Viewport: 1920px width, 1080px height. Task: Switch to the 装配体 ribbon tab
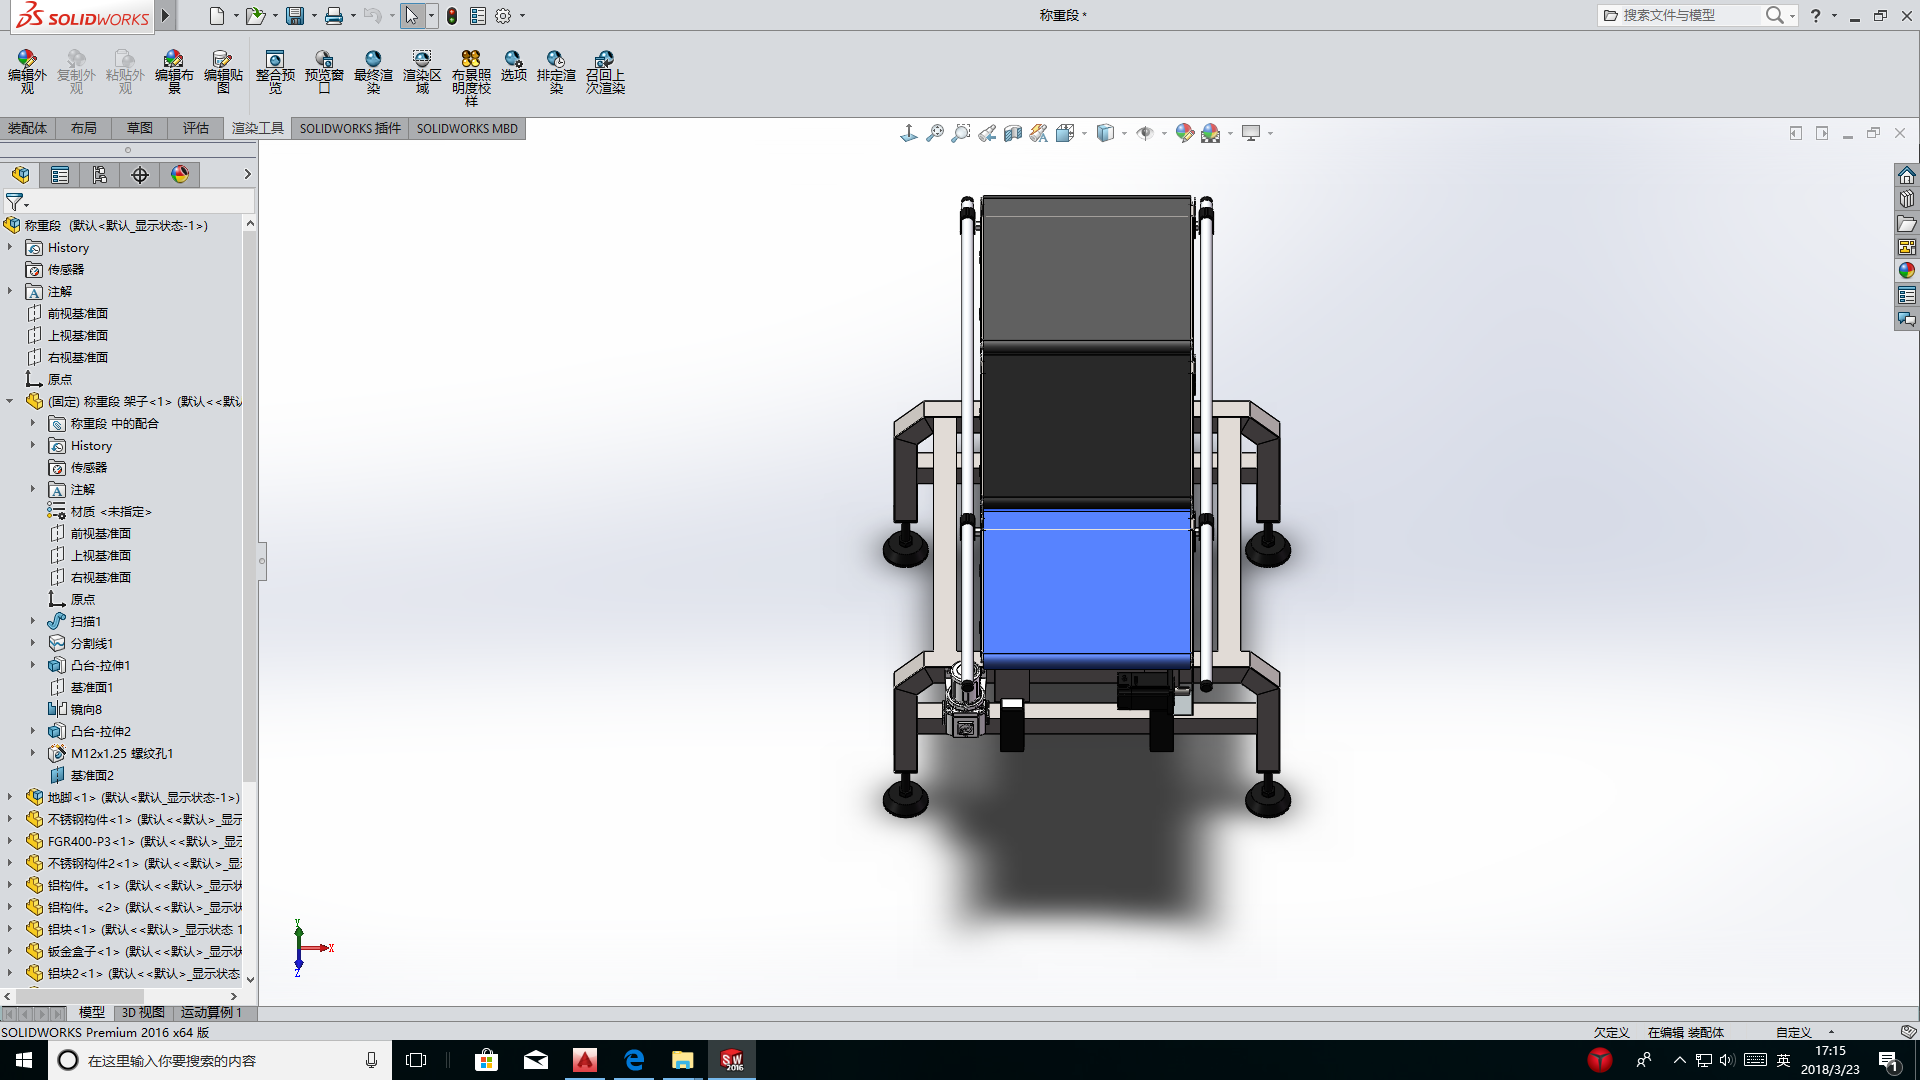point(28,128)
